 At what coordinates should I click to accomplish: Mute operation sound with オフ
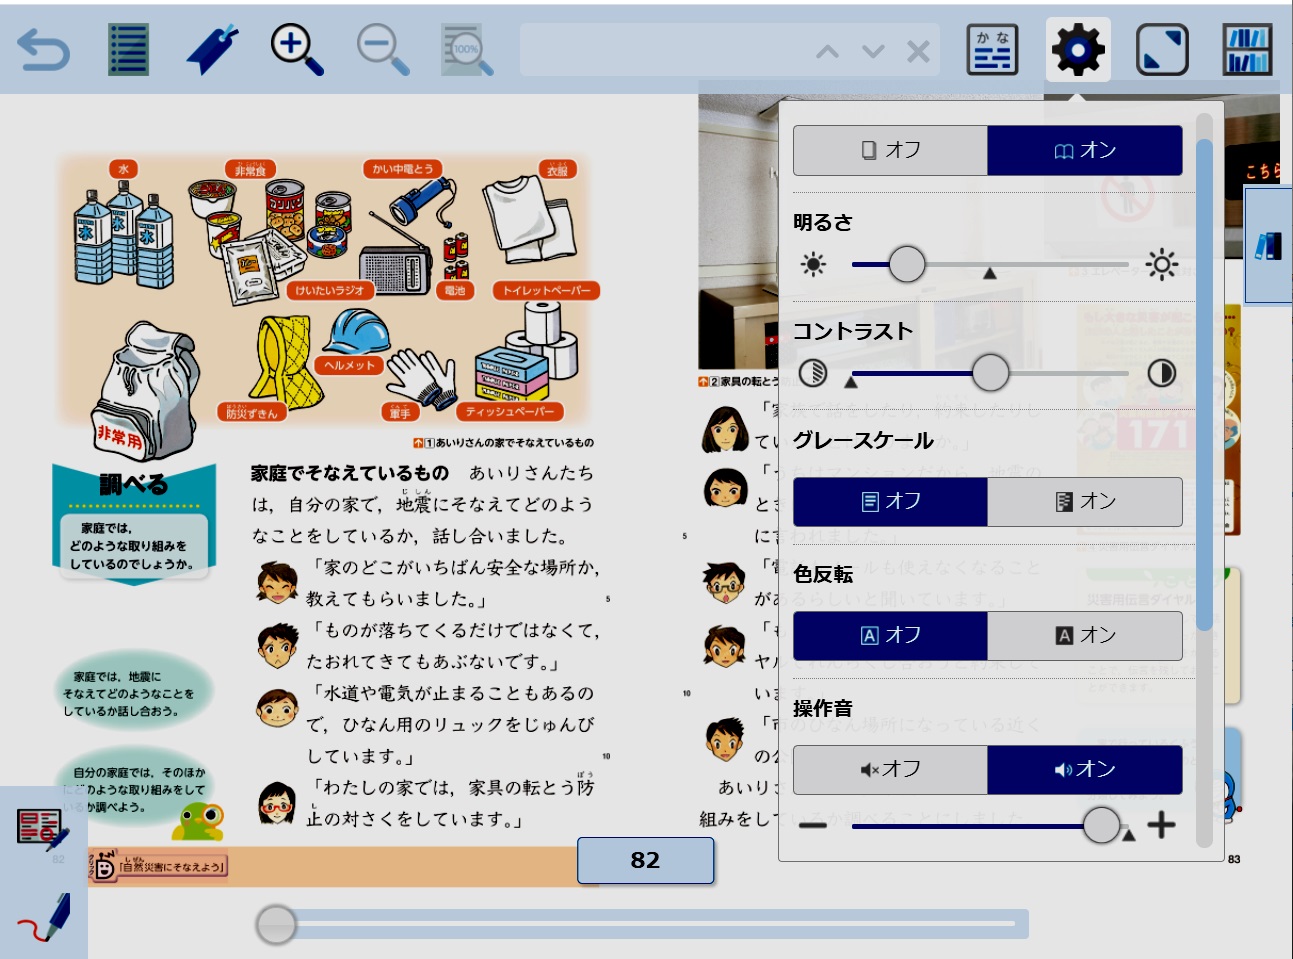(x=890, y=769)
